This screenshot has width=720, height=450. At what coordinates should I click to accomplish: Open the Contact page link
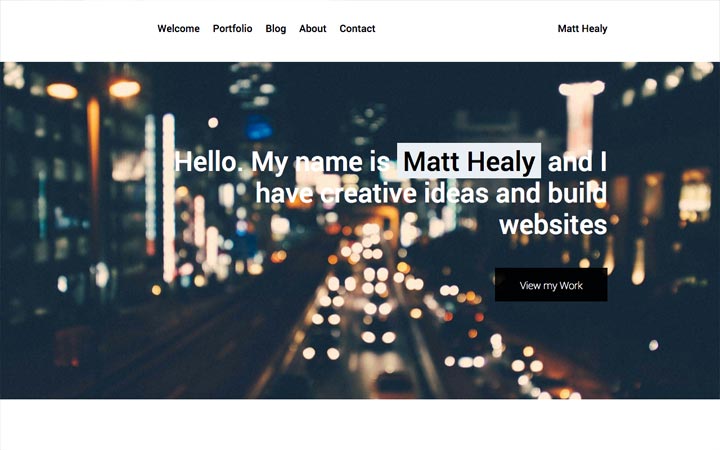(x=357, y=28)
